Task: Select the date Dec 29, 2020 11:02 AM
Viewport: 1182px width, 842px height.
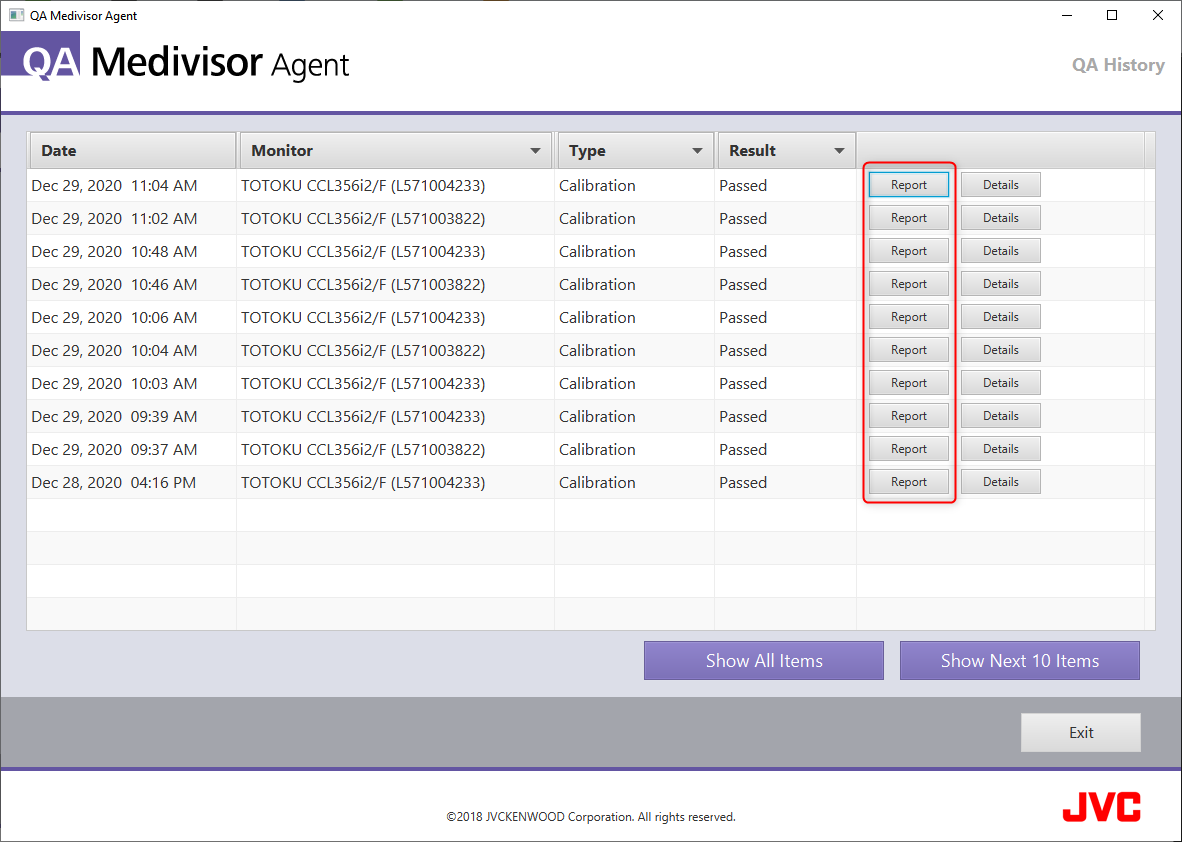Action: (x=115, y=219)
